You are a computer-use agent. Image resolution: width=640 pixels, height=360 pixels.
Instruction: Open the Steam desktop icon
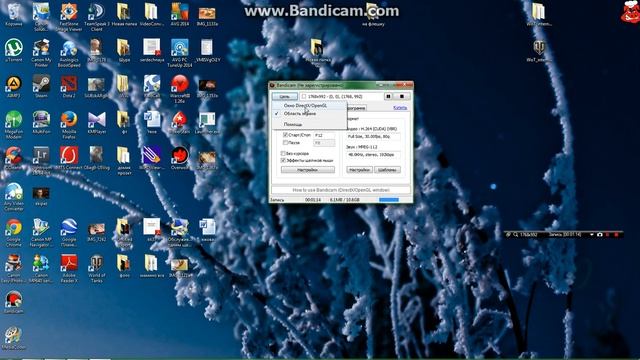pos(41,86)
